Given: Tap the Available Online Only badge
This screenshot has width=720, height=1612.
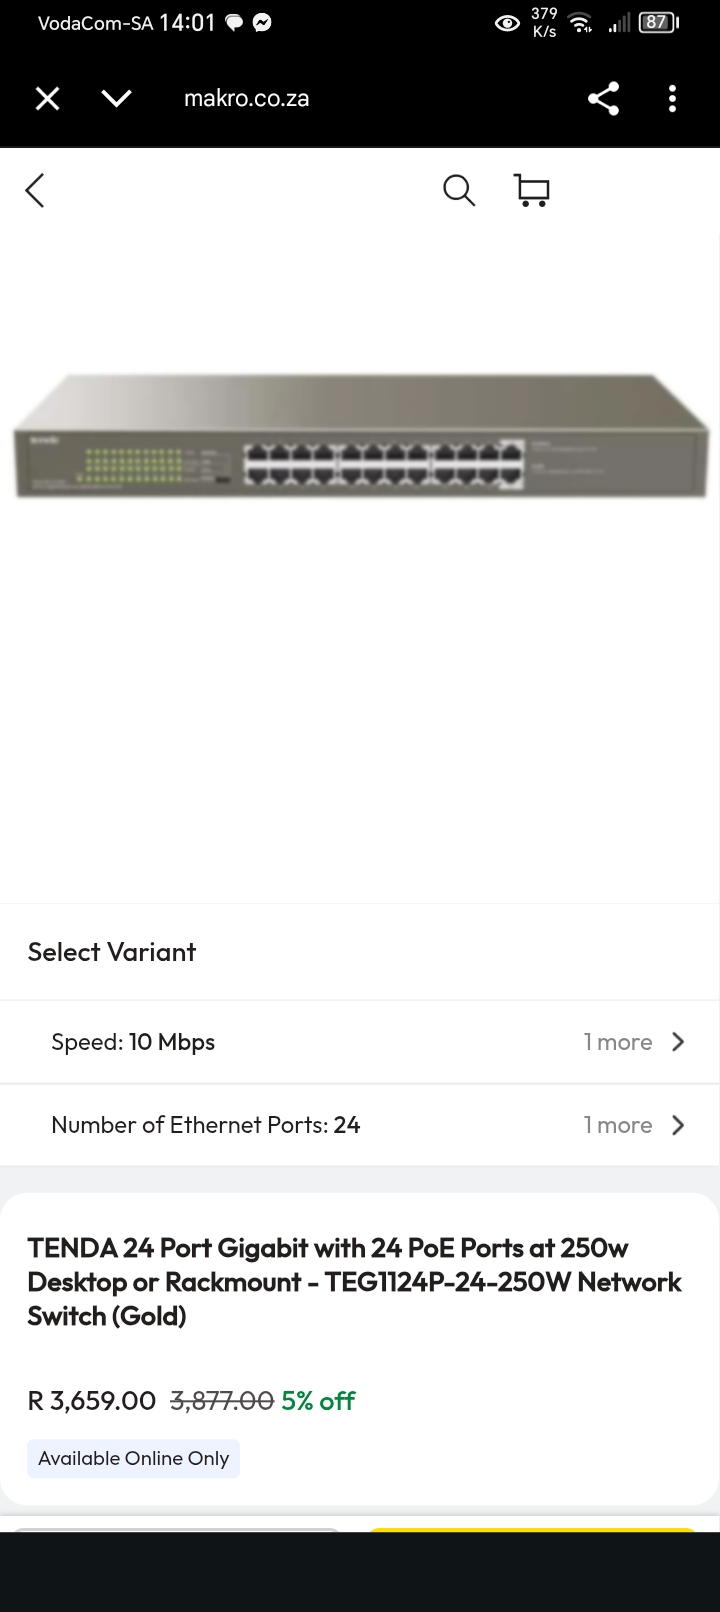Looking at the screenshot, I should coord(133,1458).
